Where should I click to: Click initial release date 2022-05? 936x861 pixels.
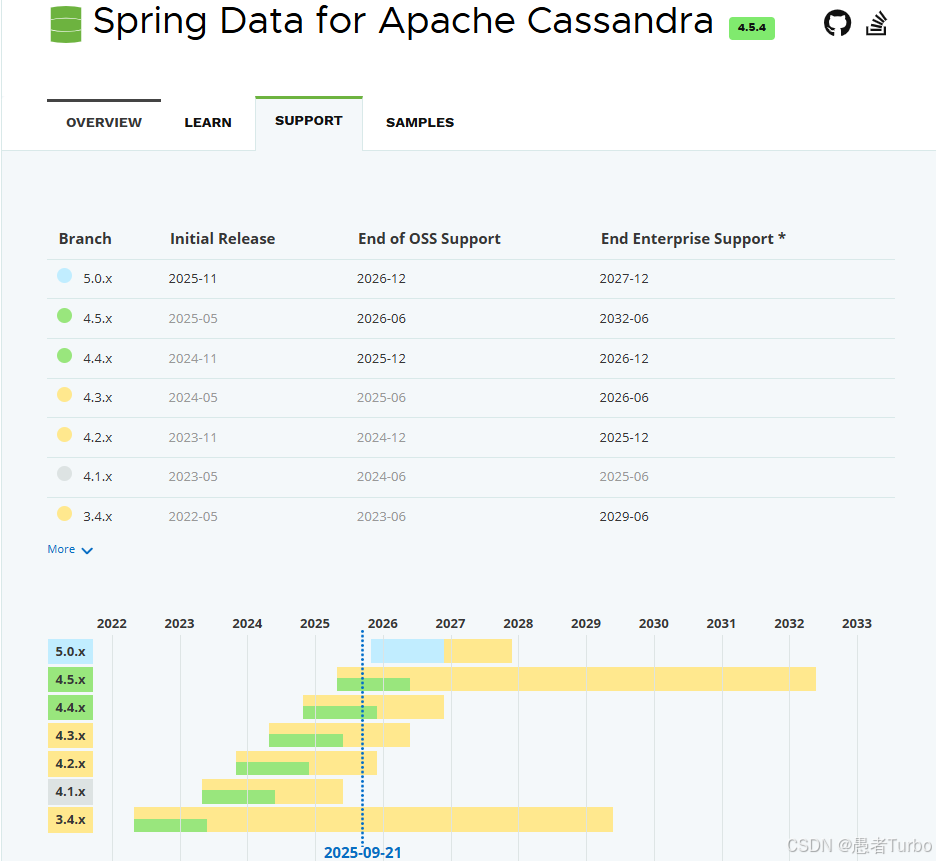[x=193, y=517]
